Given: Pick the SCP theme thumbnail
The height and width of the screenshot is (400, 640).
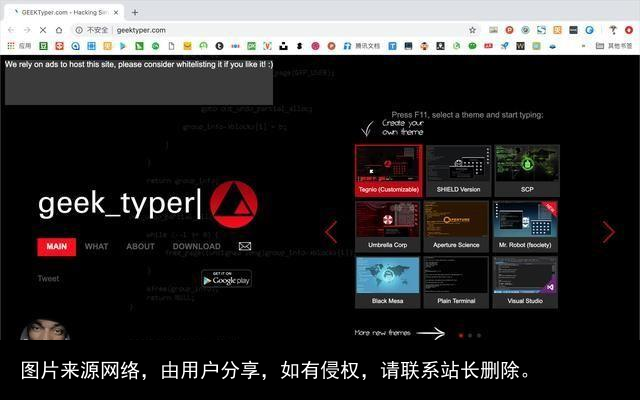Looking at the screenshot, I should (527, 171).
